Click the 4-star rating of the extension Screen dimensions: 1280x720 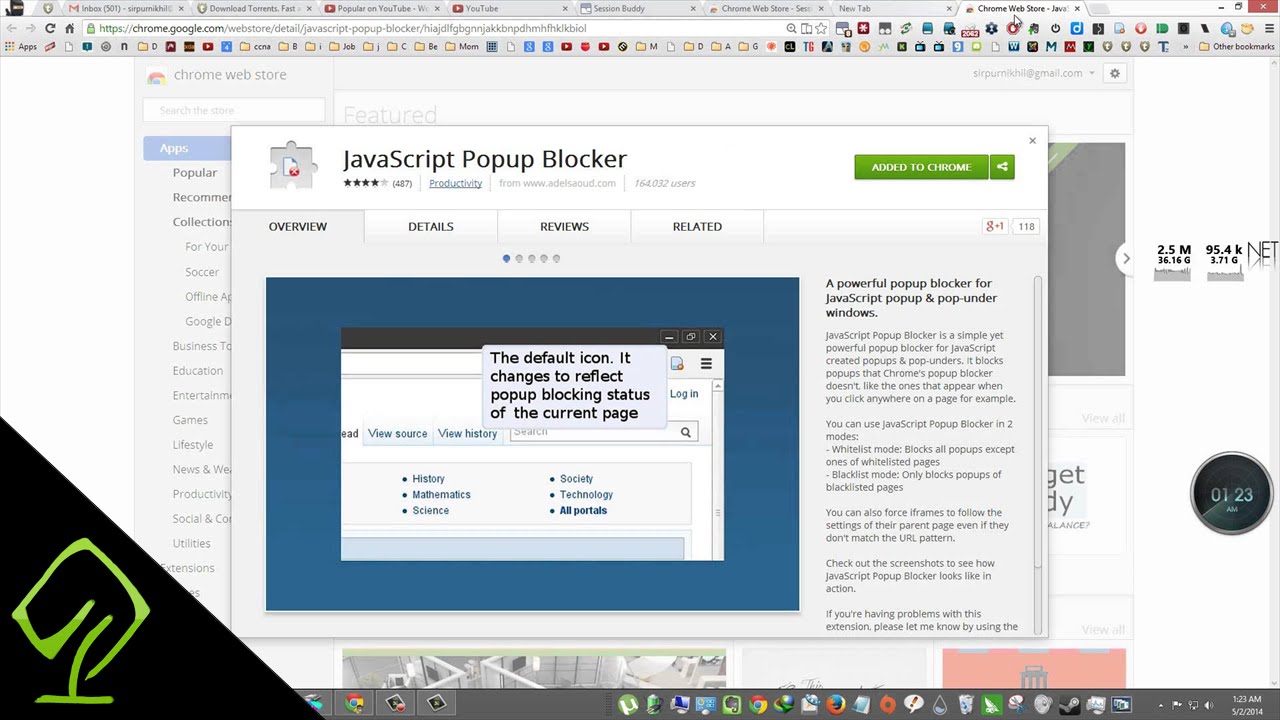click(366, 183)
